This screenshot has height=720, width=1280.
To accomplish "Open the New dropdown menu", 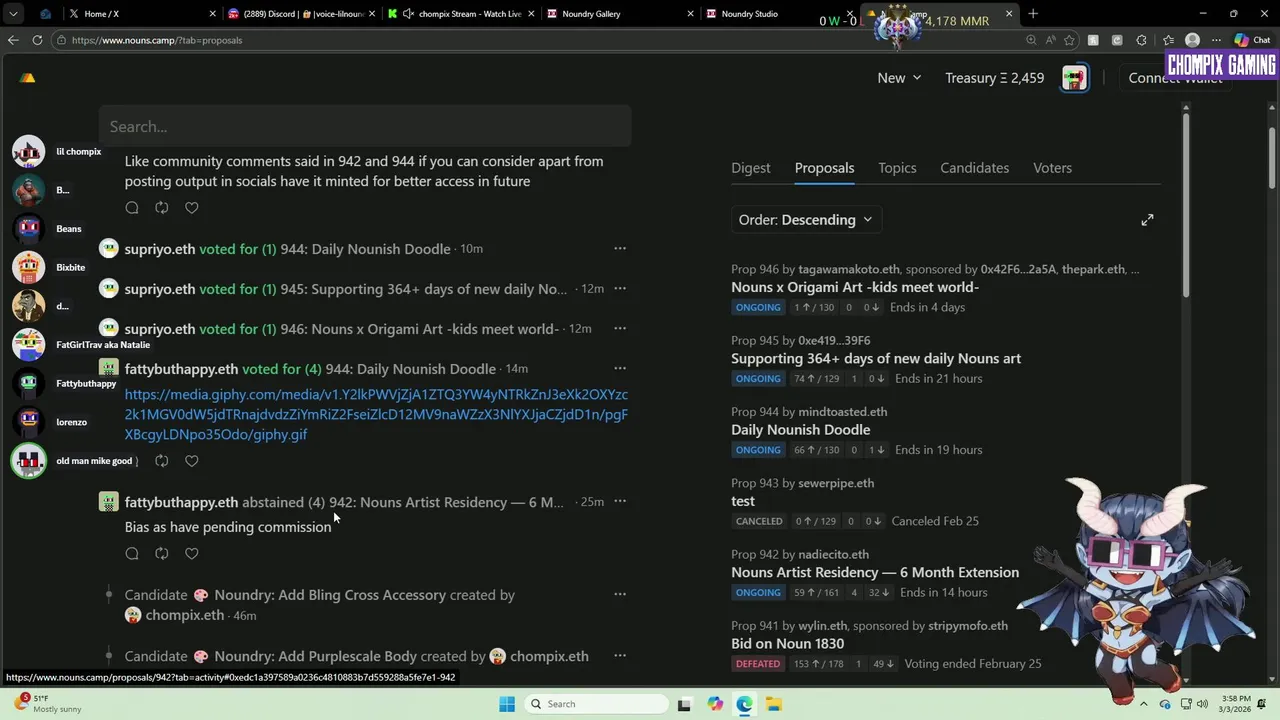I will [899, 78].
